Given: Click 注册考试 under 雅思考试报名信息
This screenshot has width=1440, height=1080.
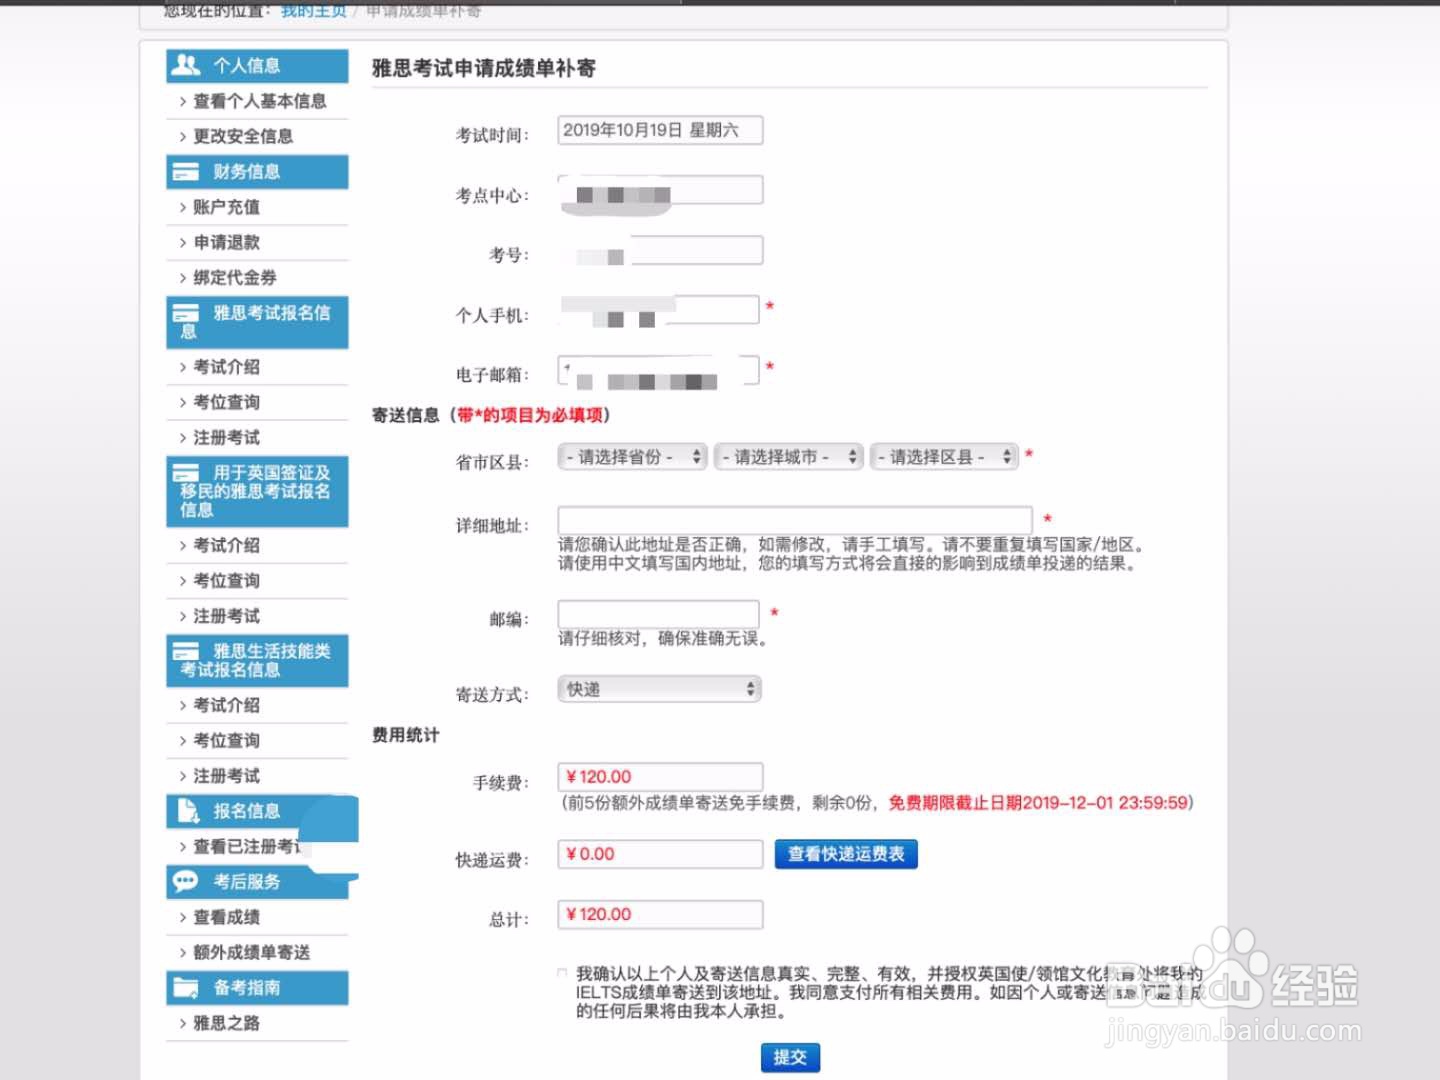Looking at the screenshot, I should 226,437.
